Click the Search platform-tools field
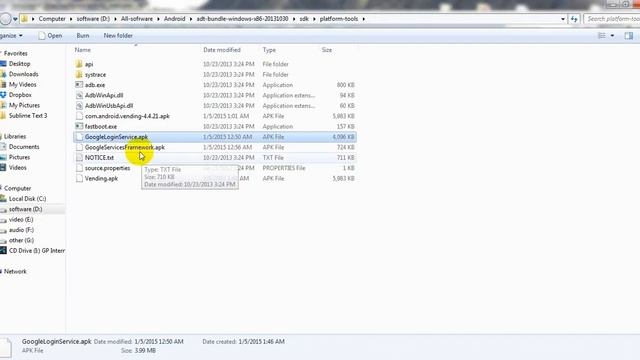This screenshot has width=640, height=360. (x=612, y=19)
